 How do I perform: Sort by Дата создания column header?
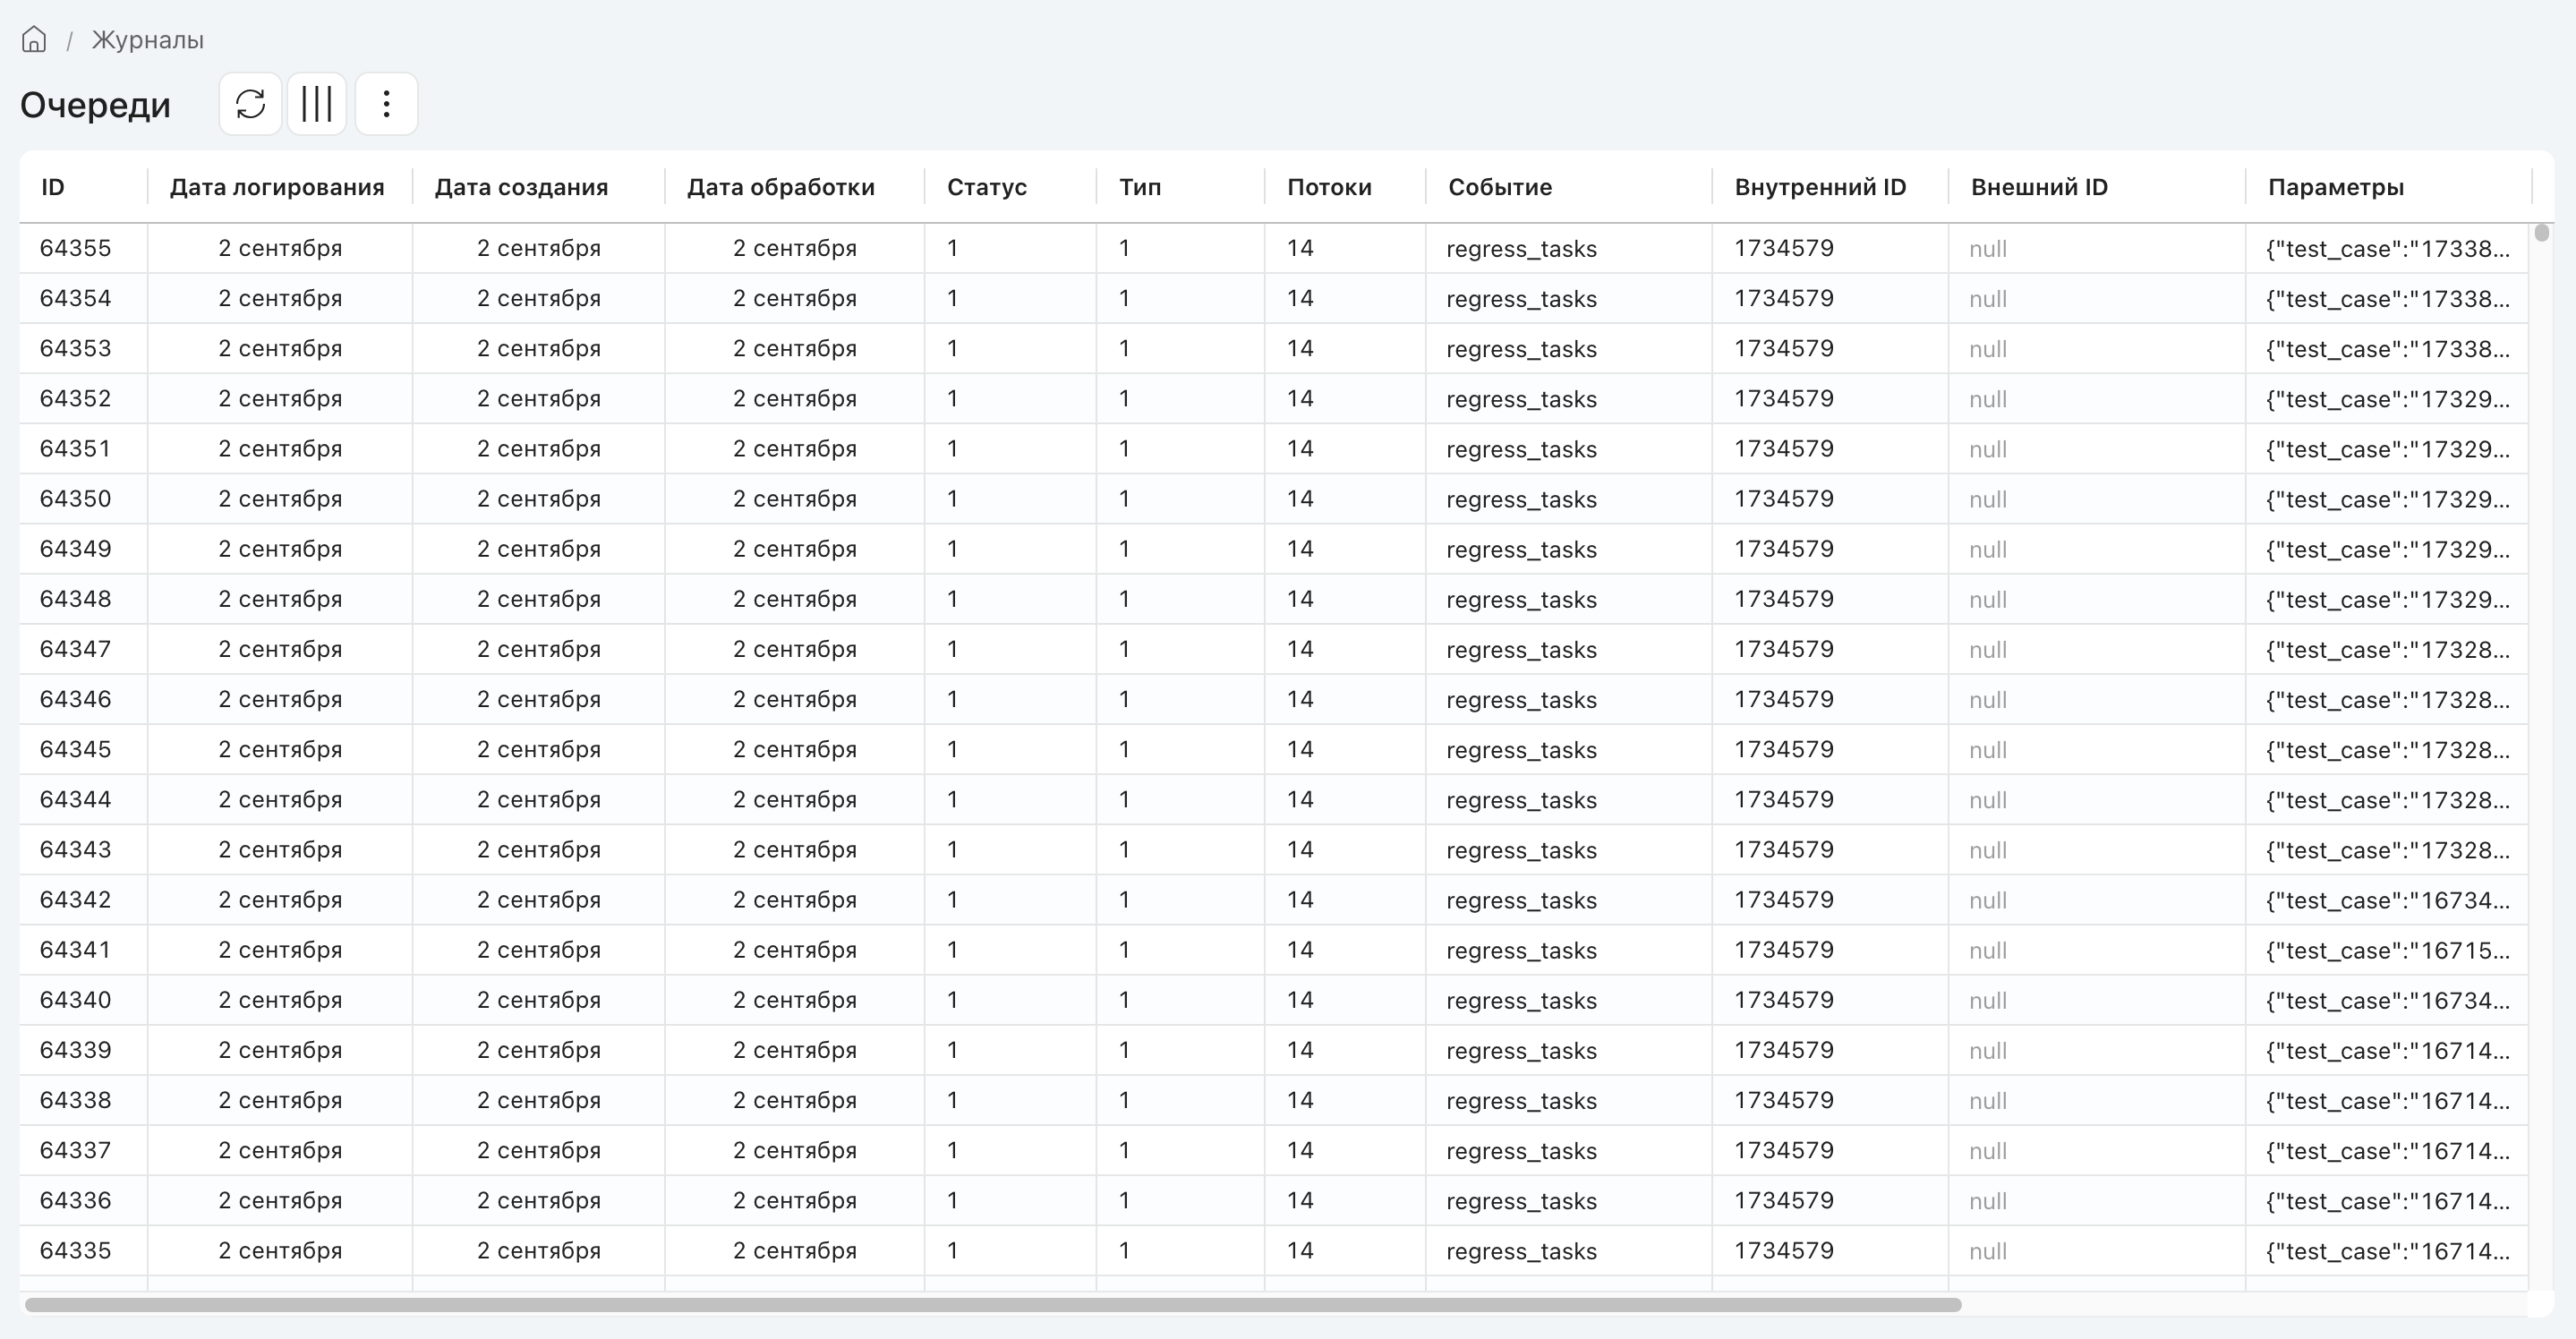[x=521, y=187]
